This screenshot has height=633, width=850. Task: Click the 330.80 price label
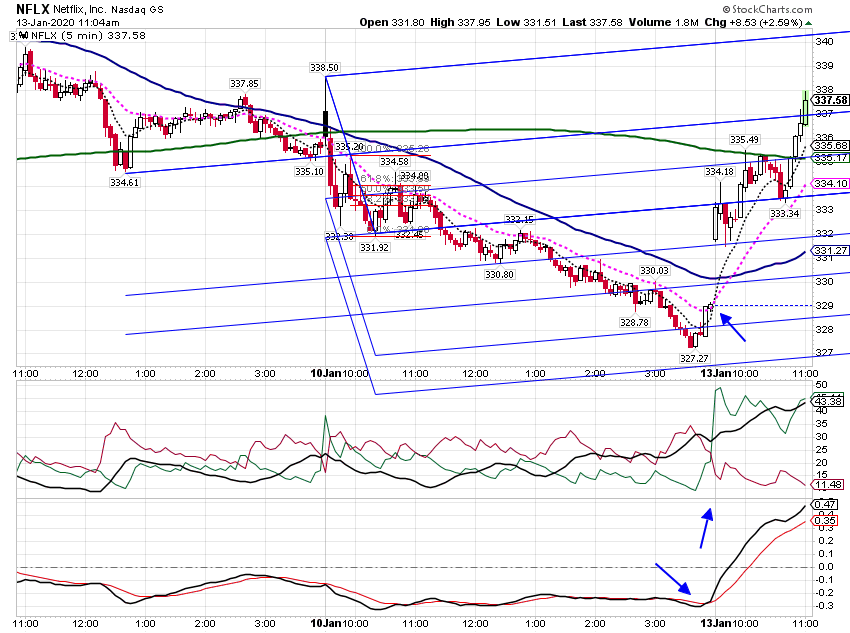tap(499, 275)
